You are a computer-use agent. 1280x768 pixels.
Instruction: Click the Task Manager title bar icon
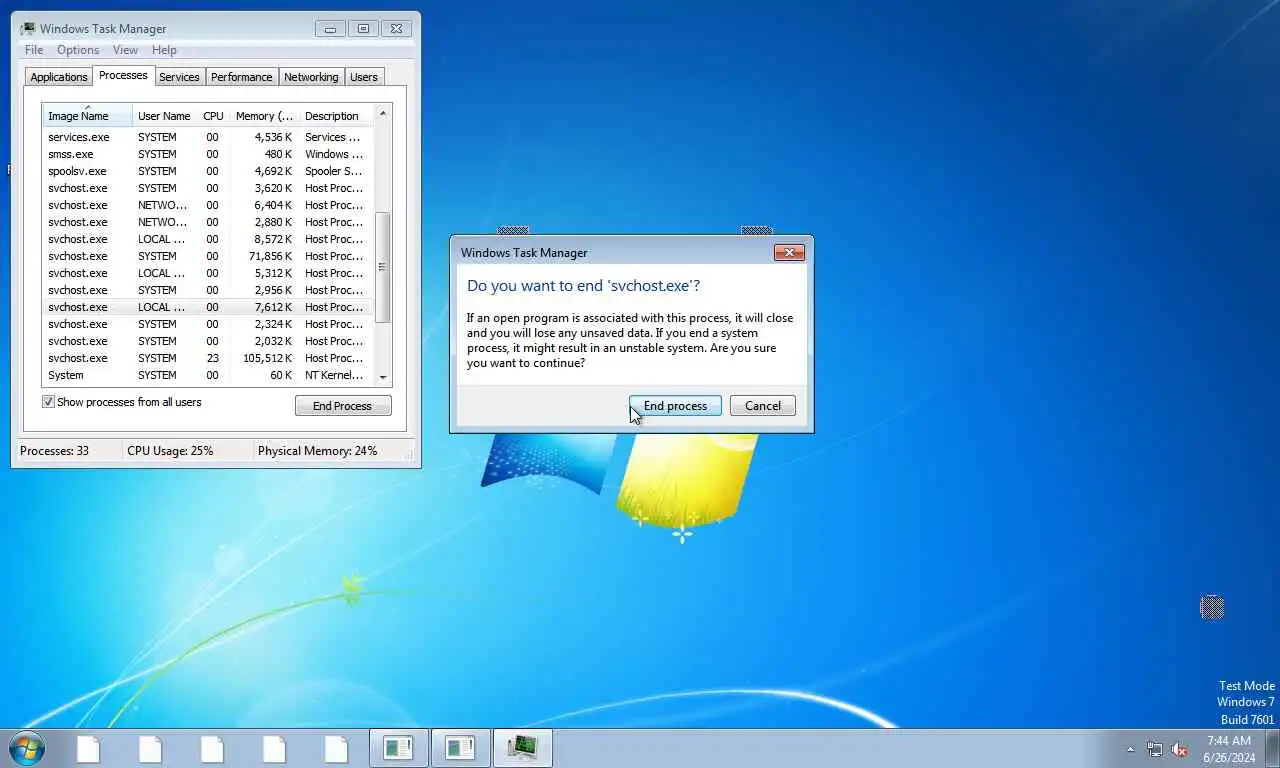click(27, 29)
